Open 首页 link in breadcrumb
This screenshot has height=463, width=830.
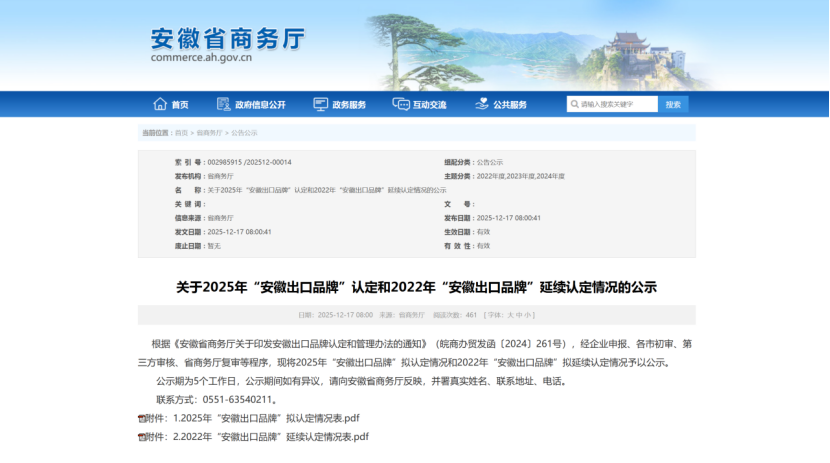(181, 132)
